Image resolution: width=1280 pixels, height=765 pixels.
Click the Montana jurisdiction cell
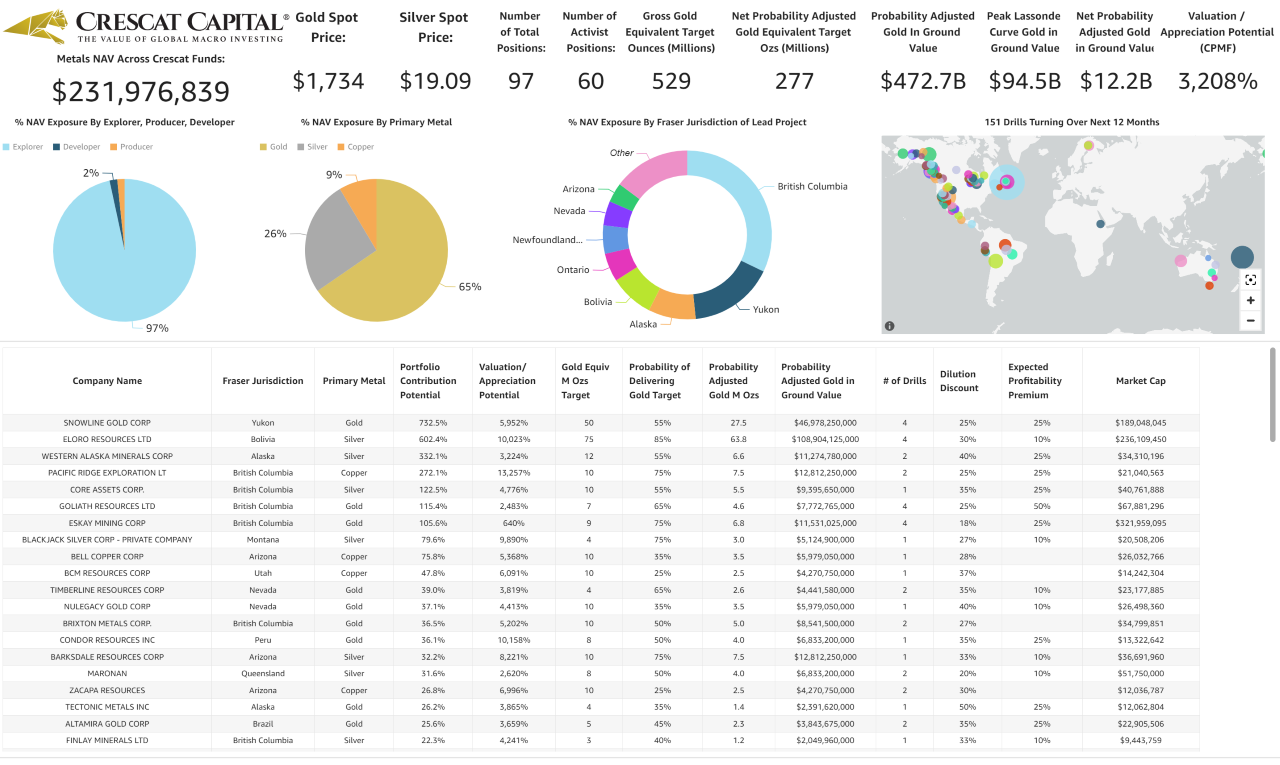click(x=263, y=540)
